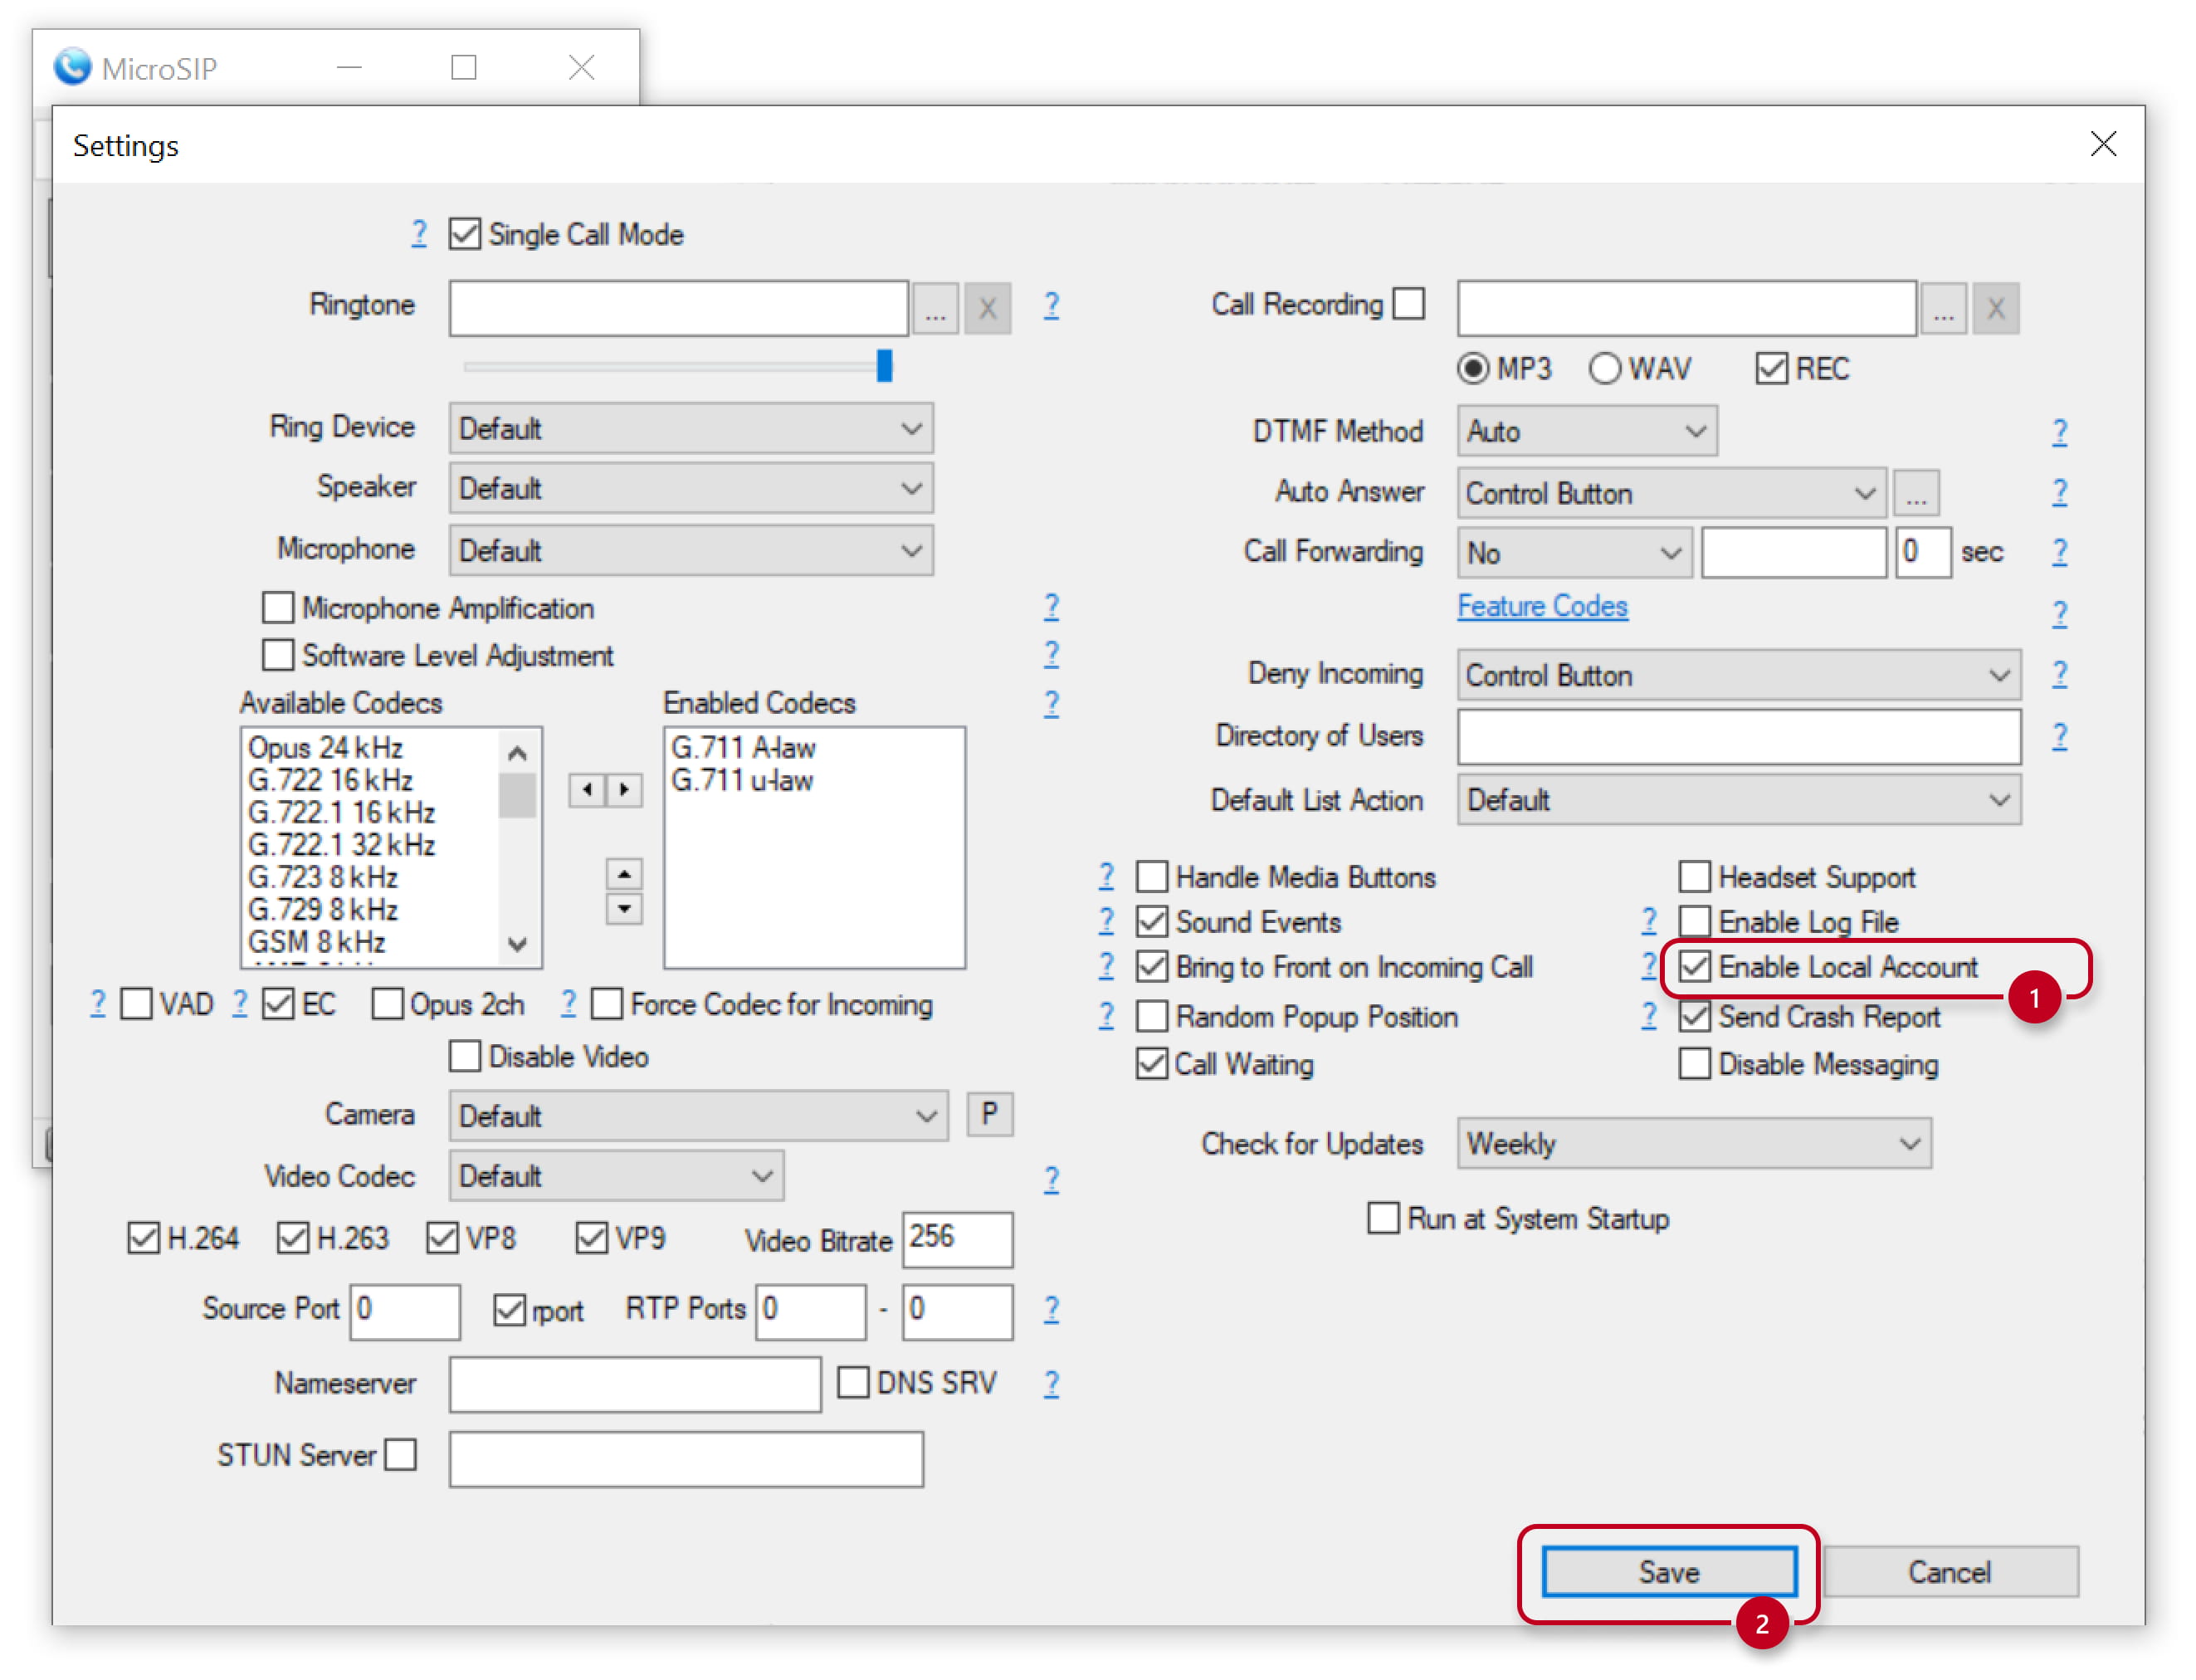Image resolution: width=2196 pixels, height=1680 pixels.
Task: Open help for Video Codec
Action: (1051, 1180)
